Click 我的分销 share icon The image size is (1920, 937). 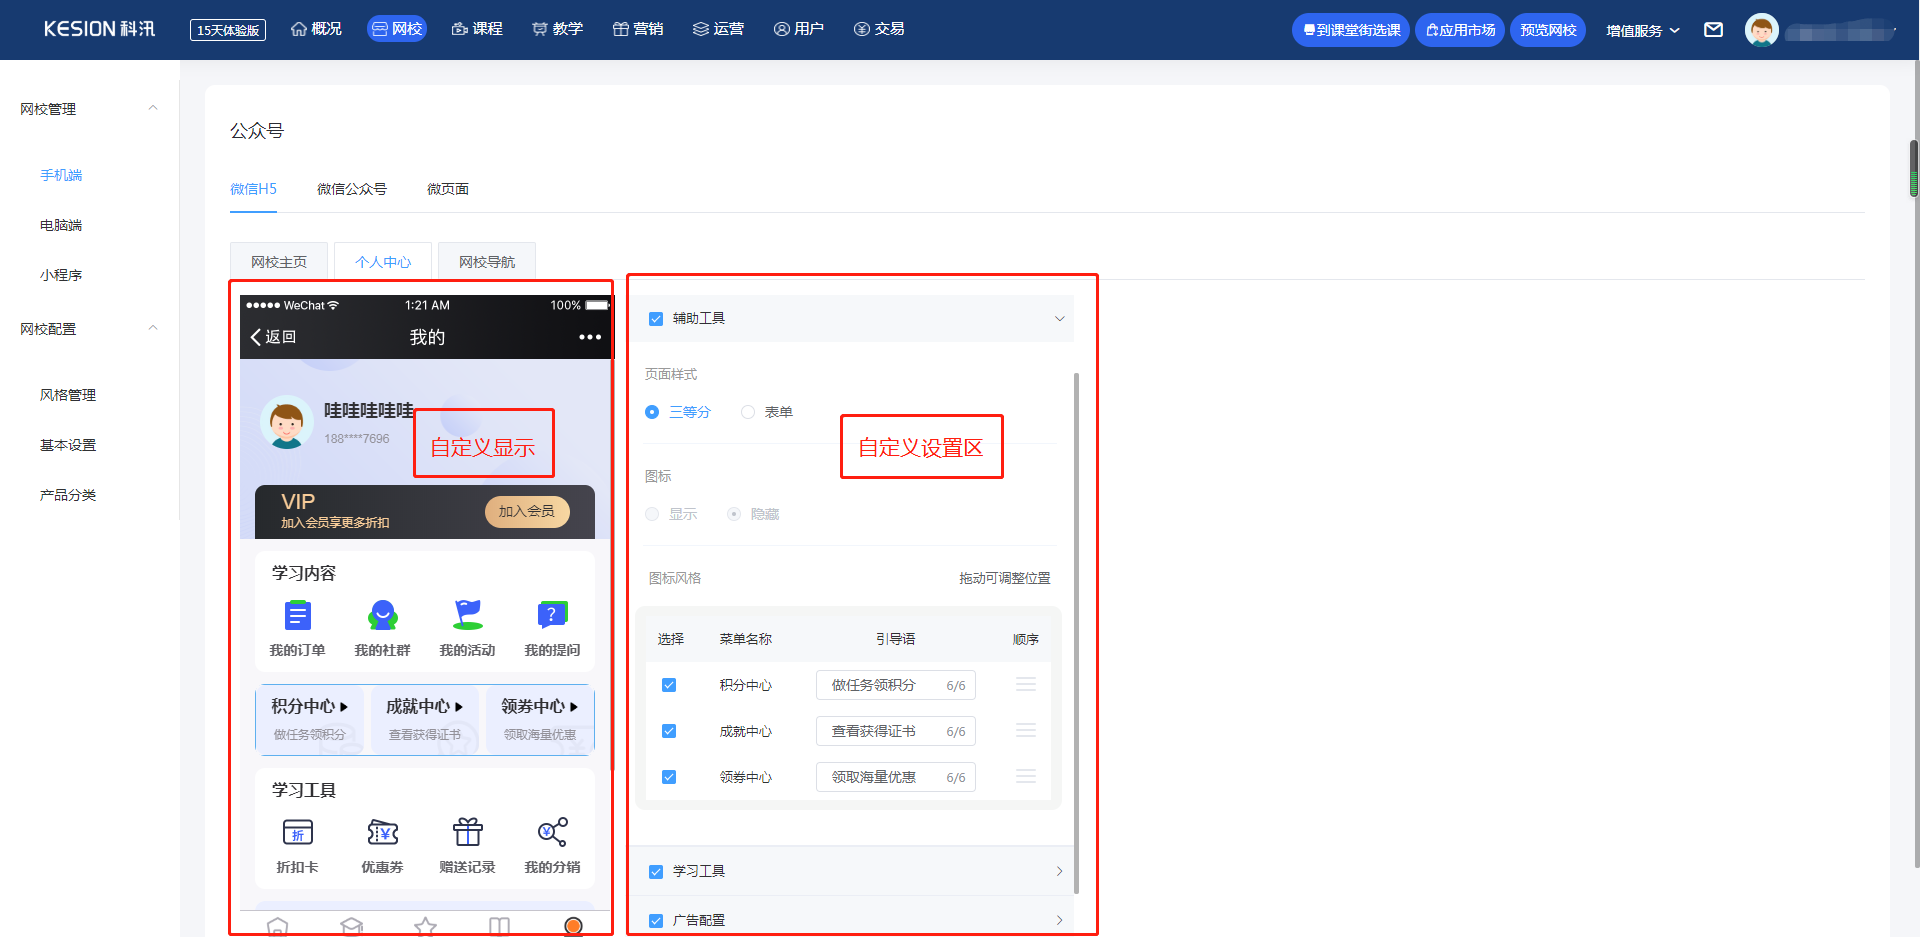552,832
